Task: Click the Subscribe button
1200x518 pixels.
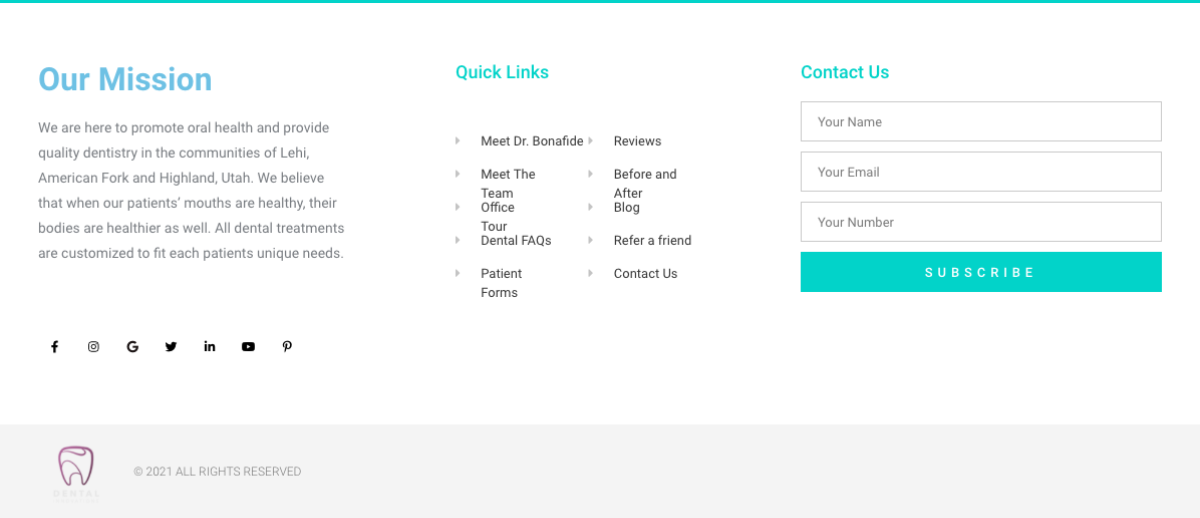Action: click(981, 272)
